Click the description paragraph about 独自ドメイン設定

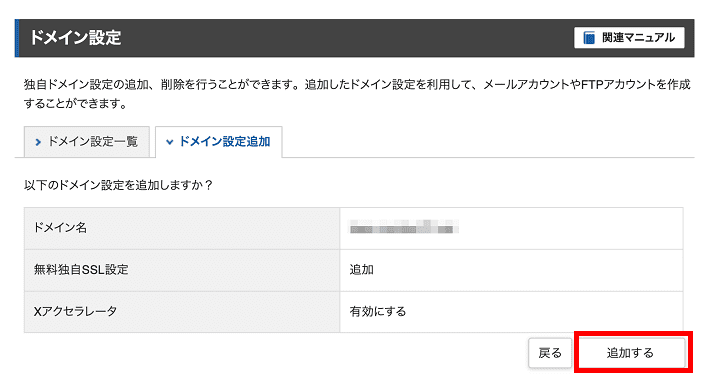[x=357, y=94]
